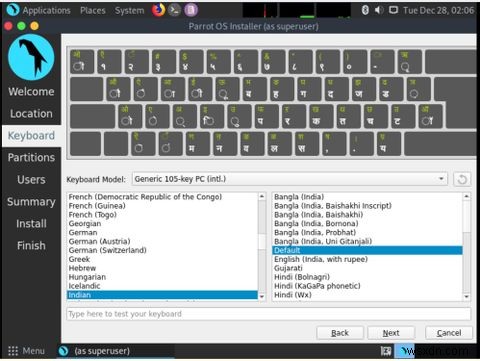Click scroll-up arrow of variant list

[467, 196]
